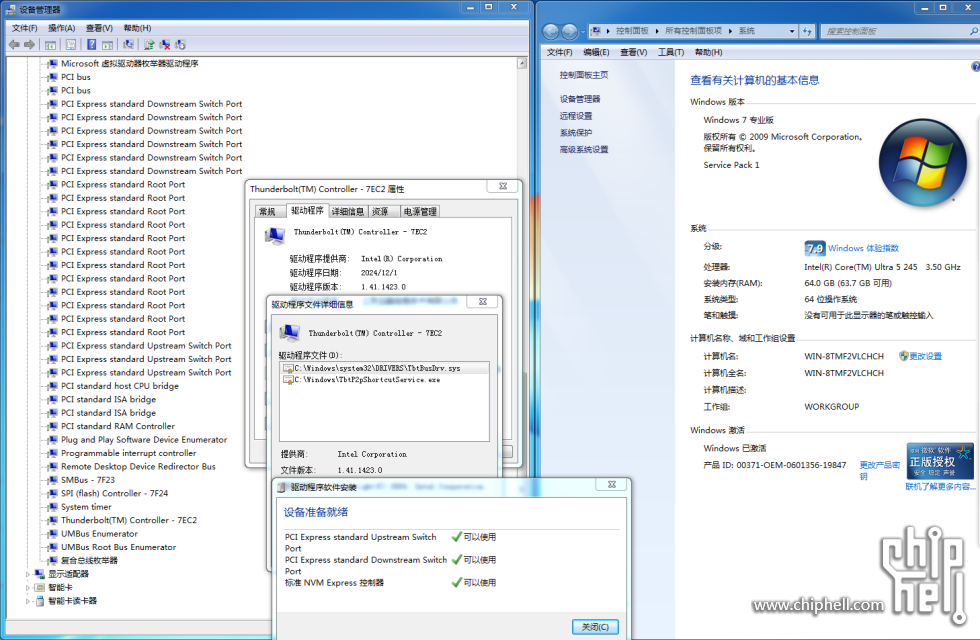Switch to 详细信息 tab in properties dialog

pos(348,211)
